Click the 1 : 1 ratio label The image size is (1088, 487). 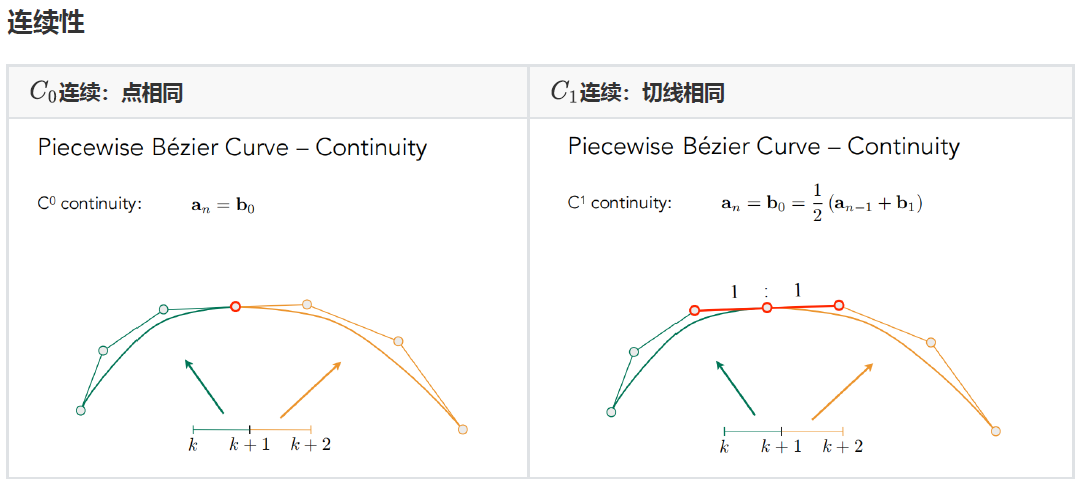click(766, 291)
